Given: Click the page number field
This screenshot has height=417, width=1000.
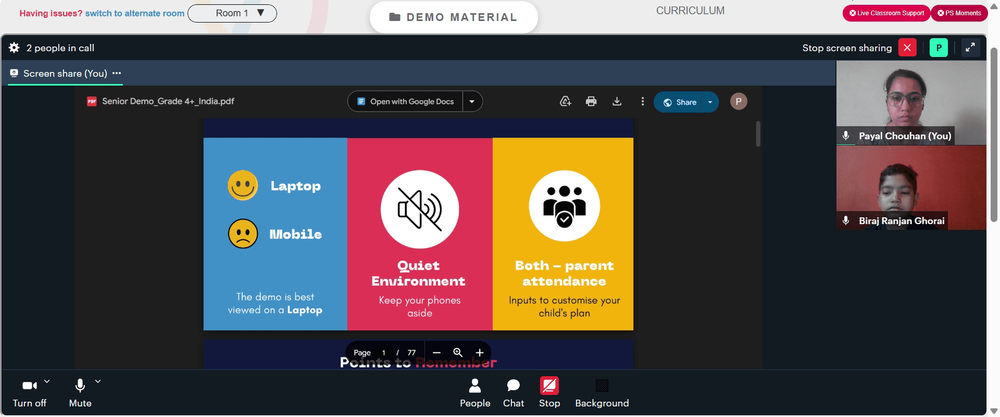Looking at the screenshot, I should click(384, 353).
